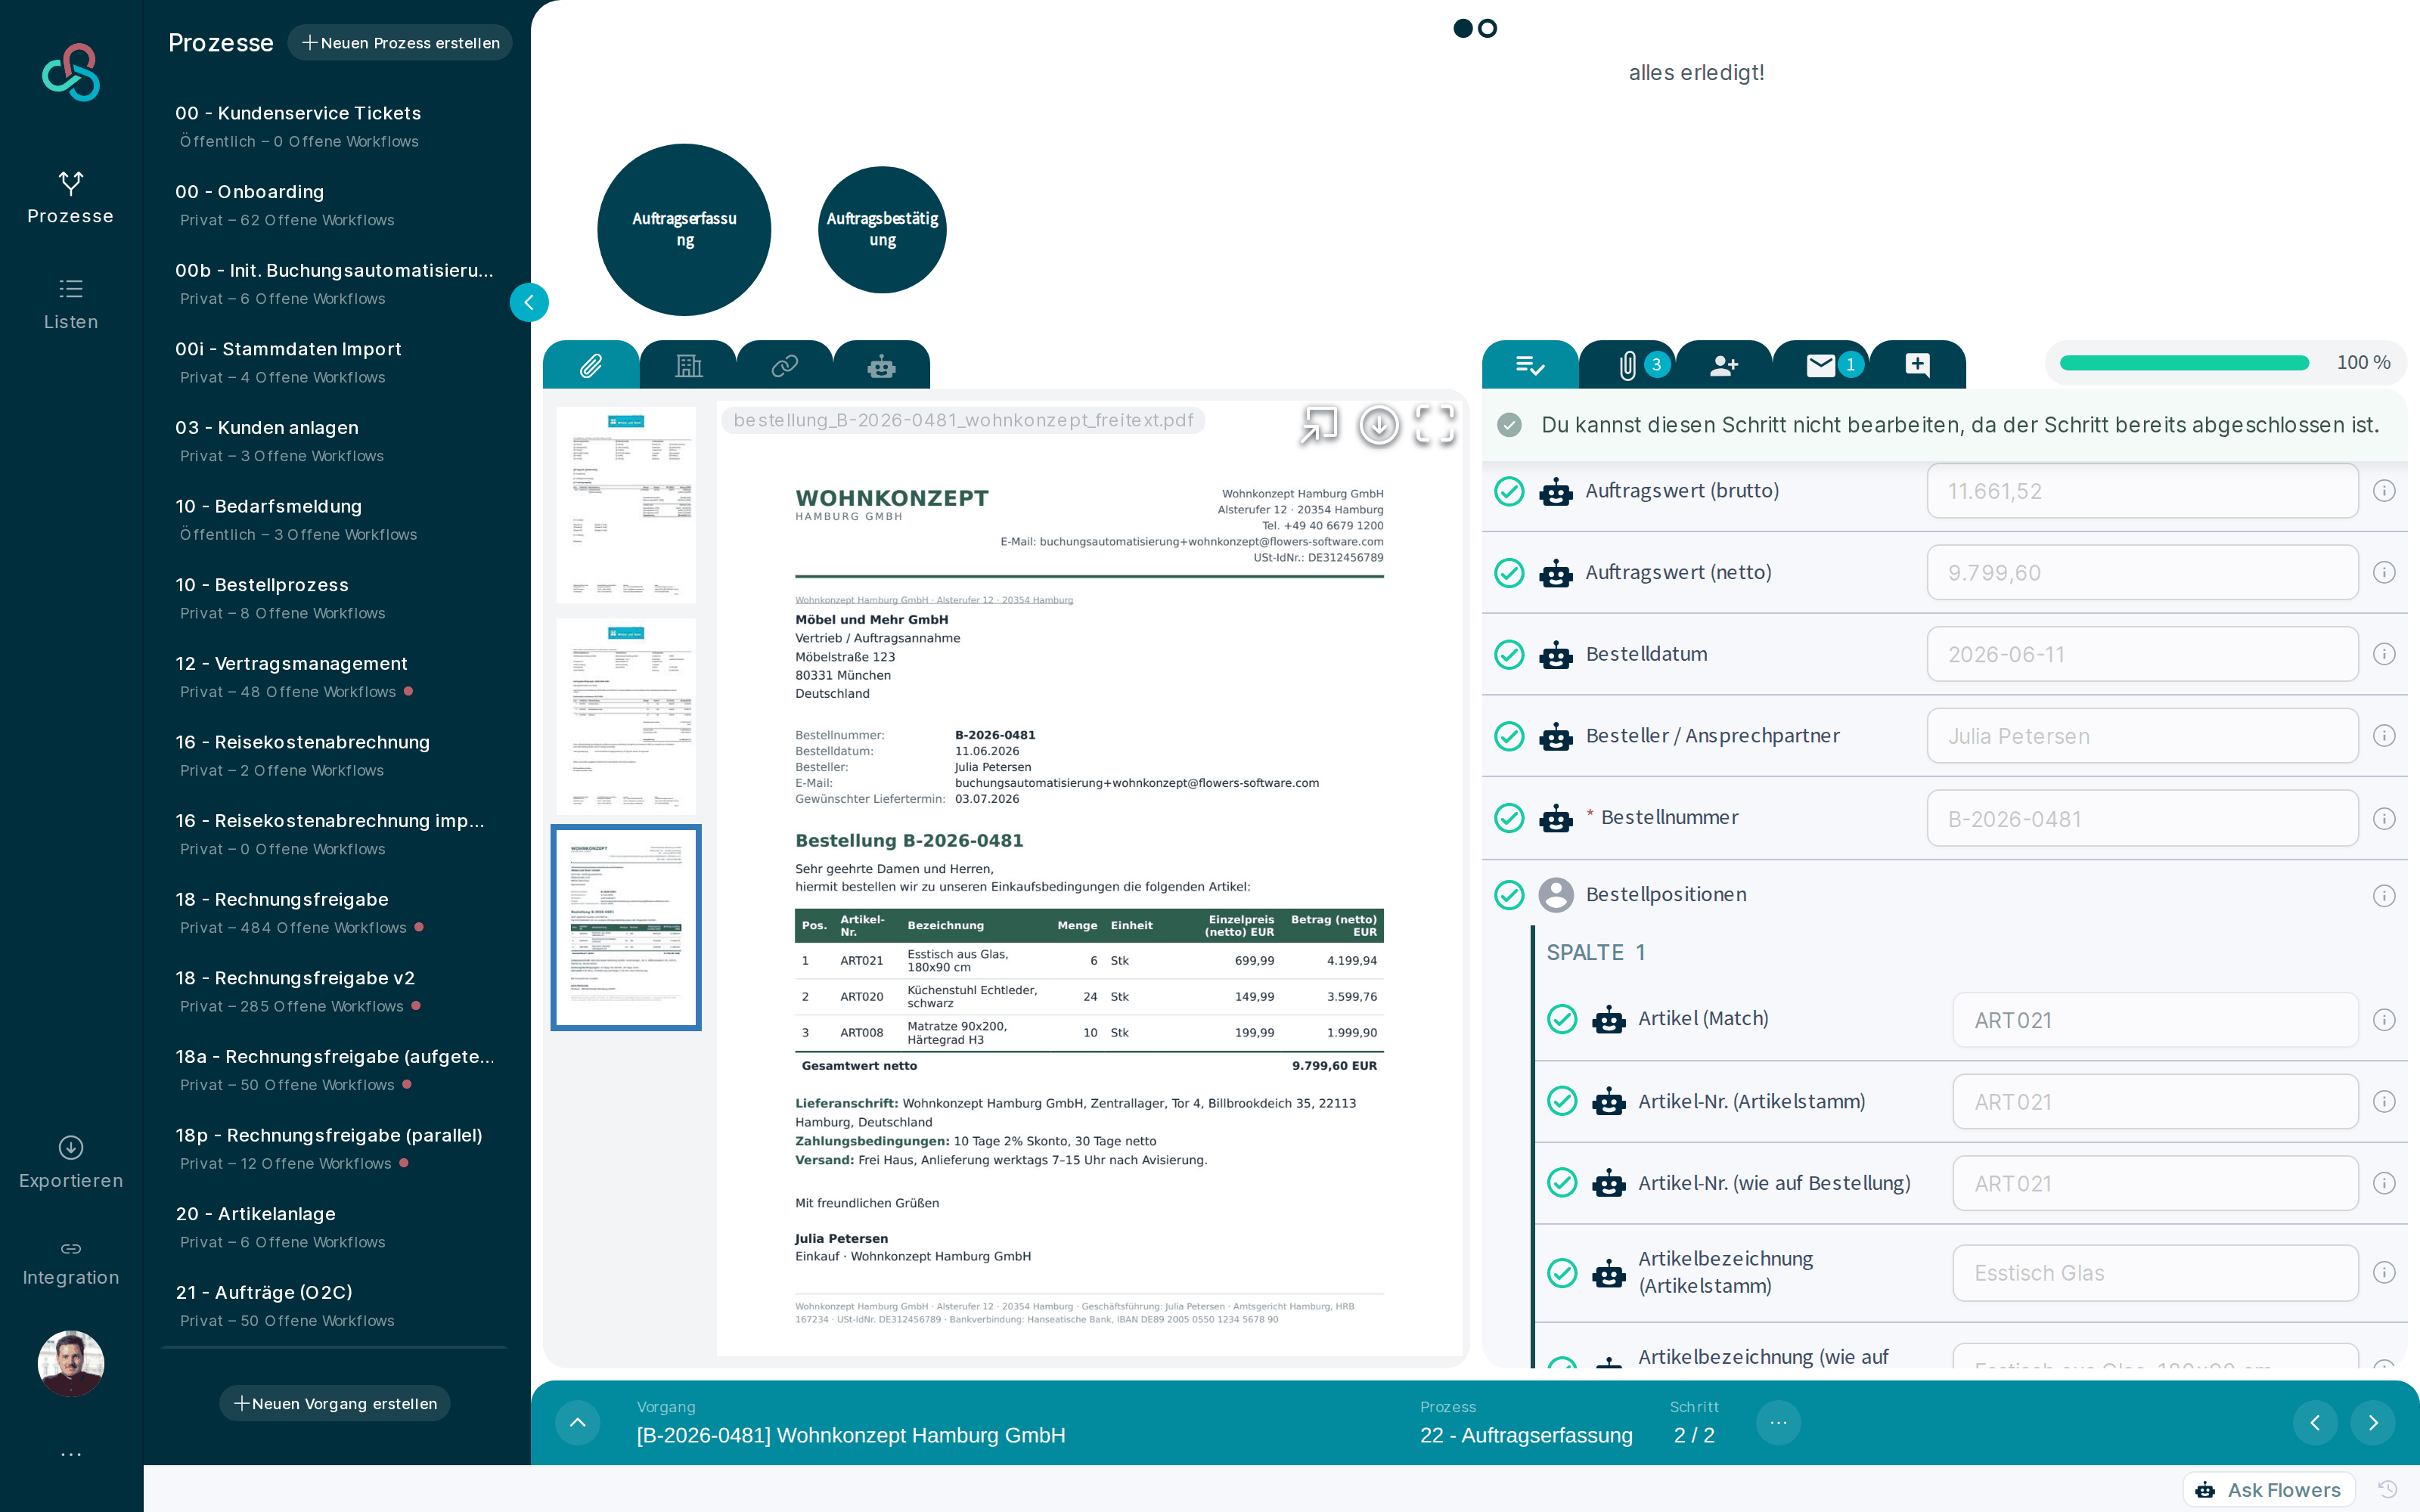Switch to the robot automation tab
2420x1512 pixels.
tap(881, 365)
